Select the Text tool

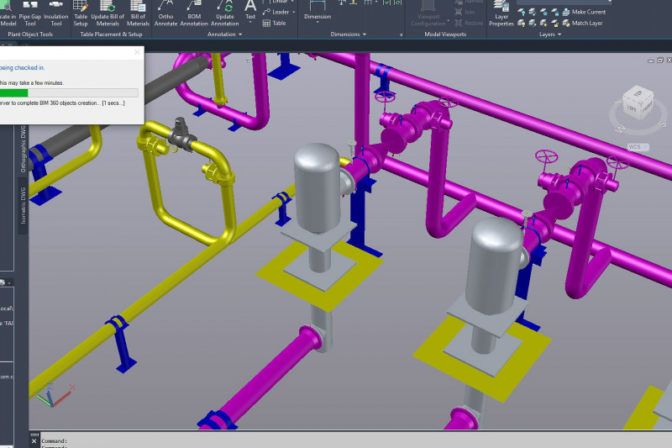(251, 10)
